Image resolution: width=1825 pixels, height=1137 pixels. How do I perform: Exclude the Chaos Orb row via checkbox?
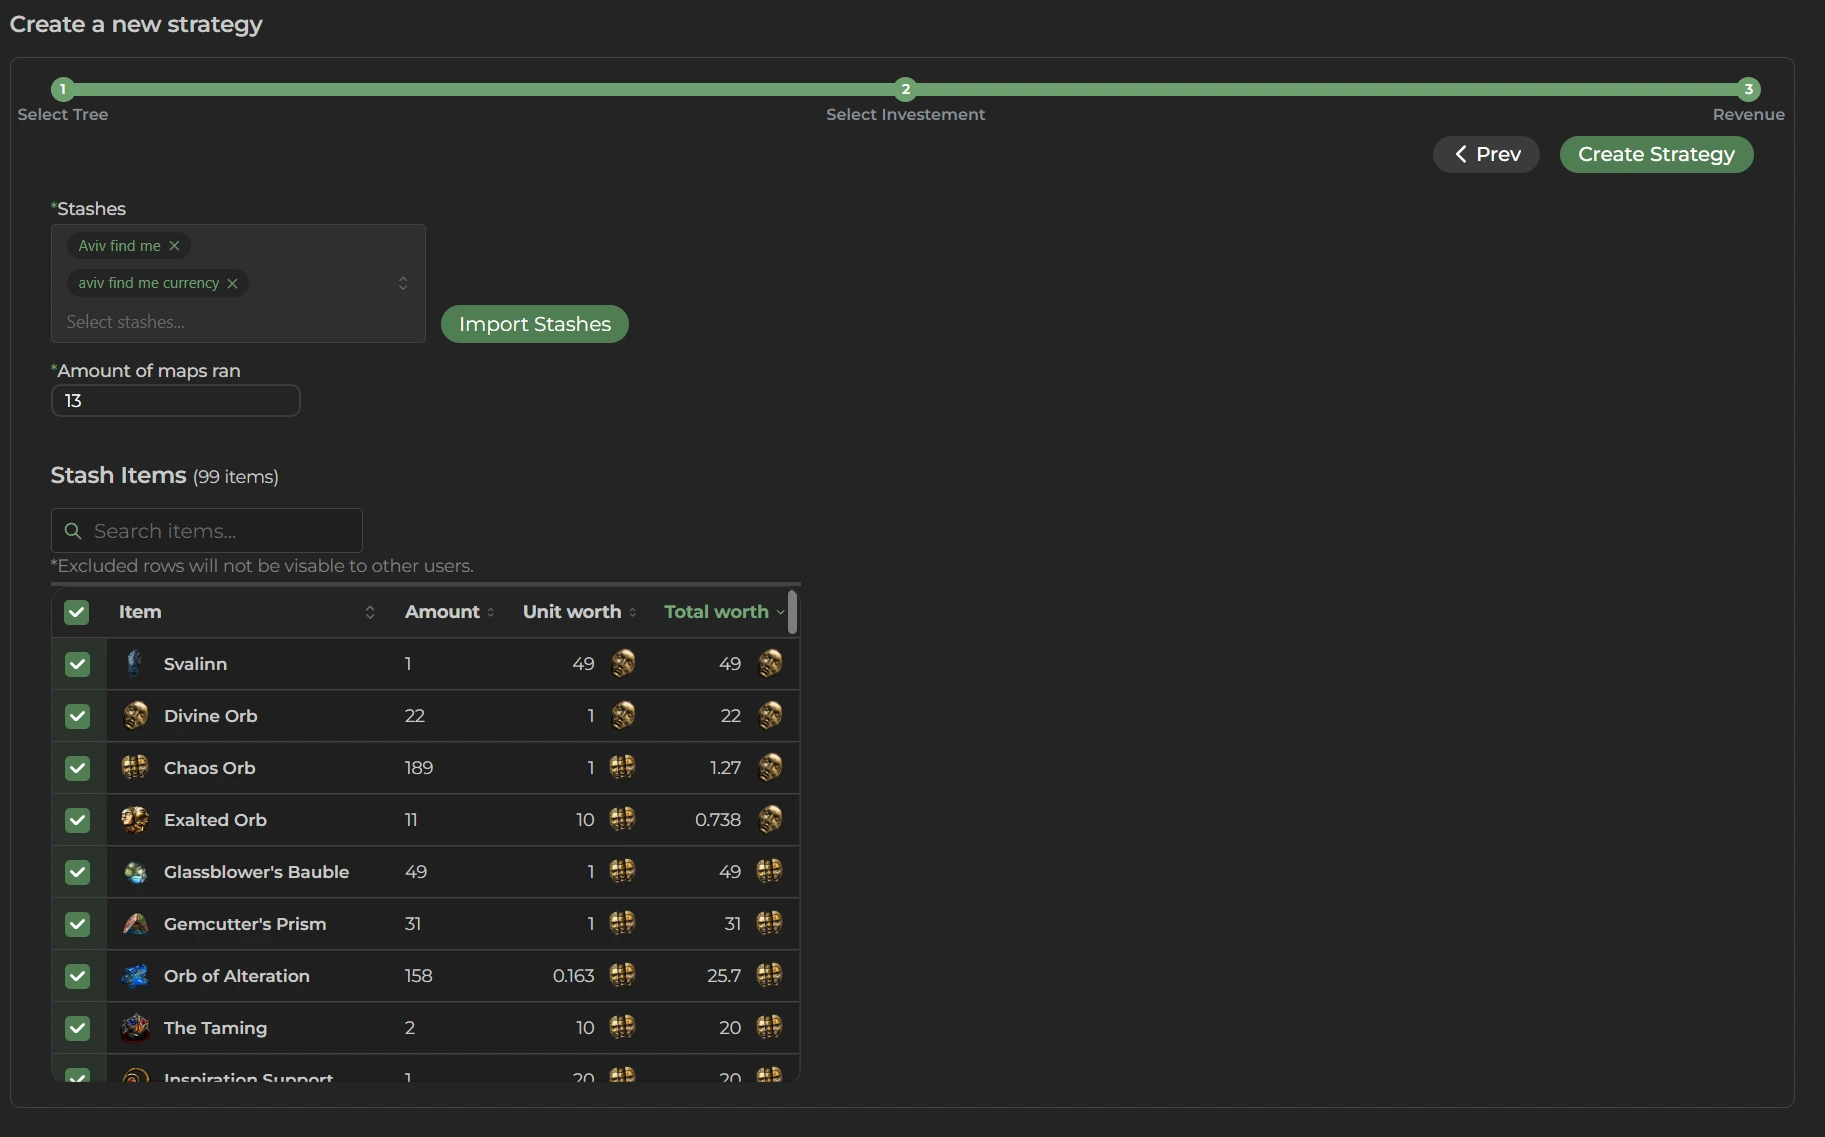click(77, 768)
